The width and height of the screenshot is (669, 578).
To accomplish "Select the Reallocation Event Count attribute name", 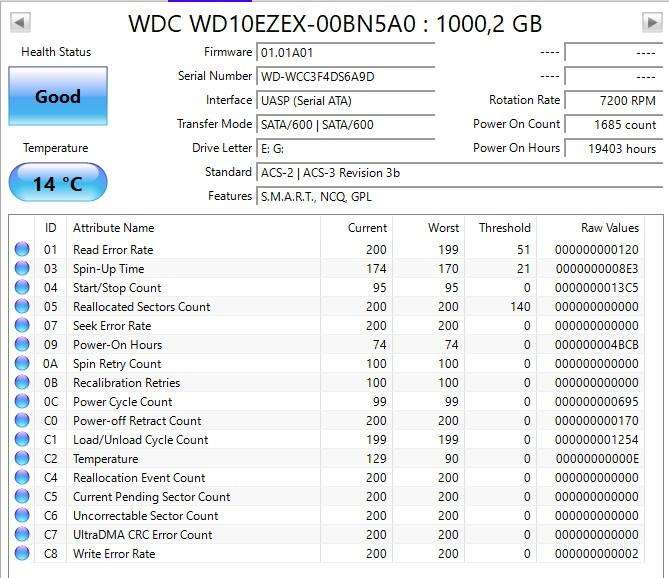I will coord(139,477).
